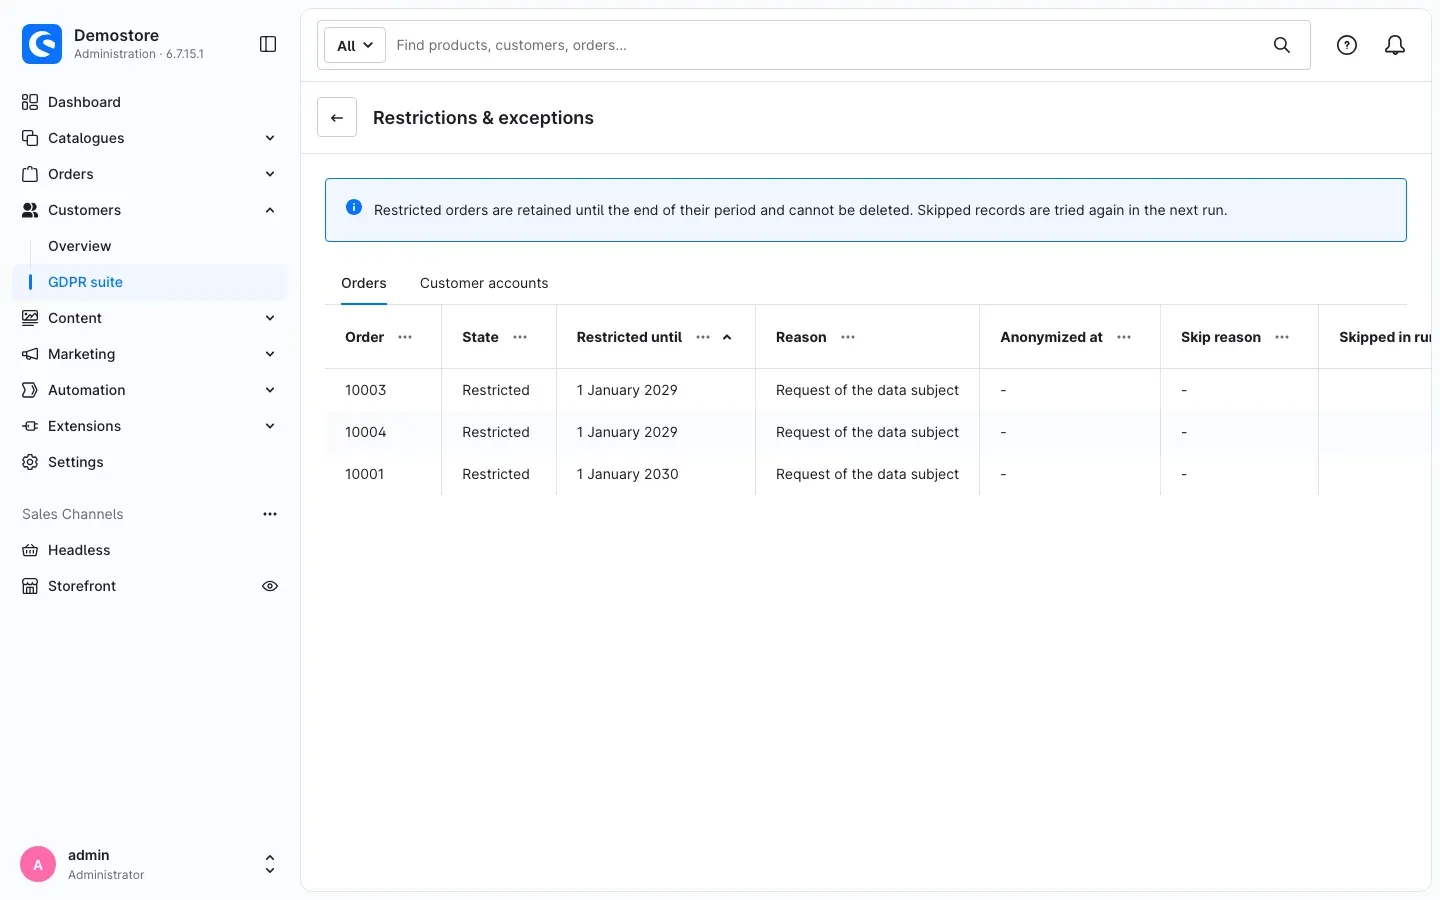This screenshot has width=1440, height=900.
Task: Click the info icon in the banner
Action: [354, 208]
